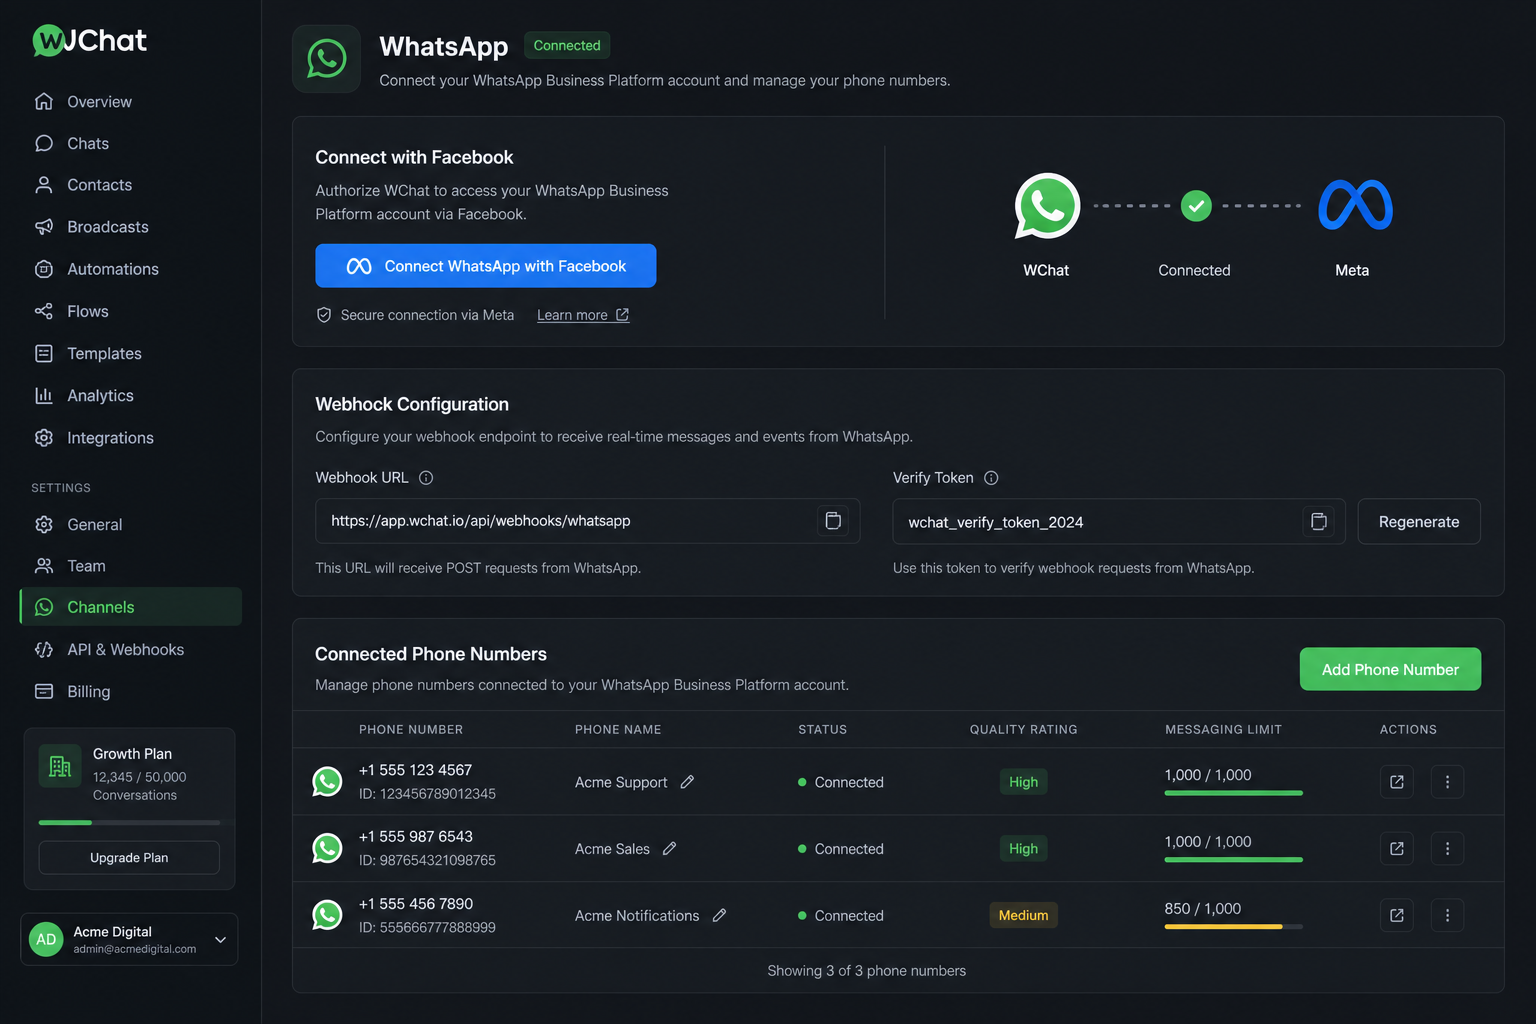This screenshot has width=1536, height=1024.
Task: Click Showing 3 of 3 phone numbers text
Action: [866, 971]
